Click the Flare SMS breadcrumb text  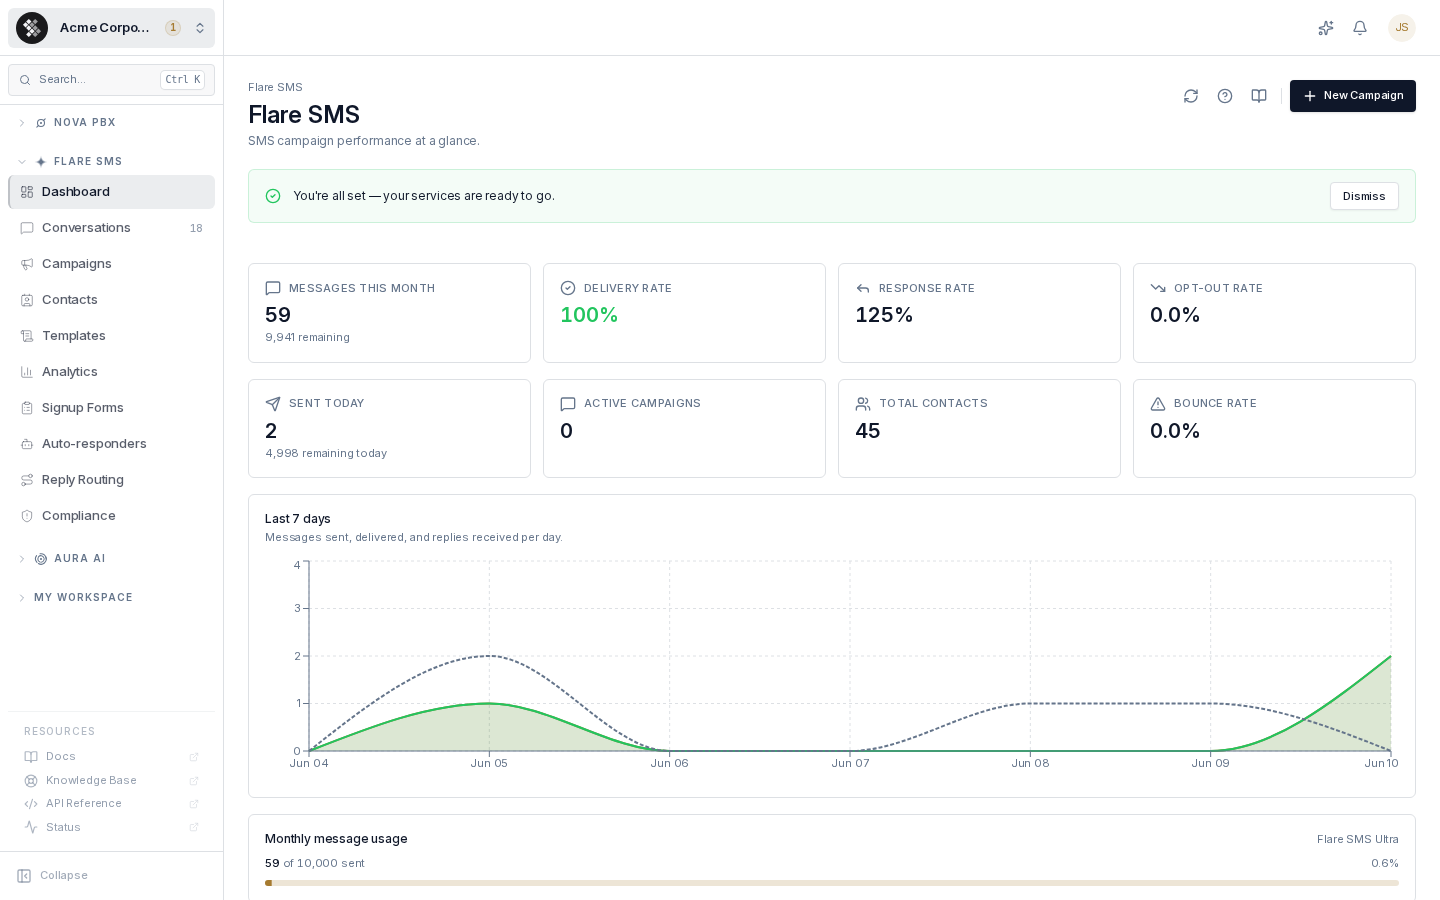pos(275,88)
